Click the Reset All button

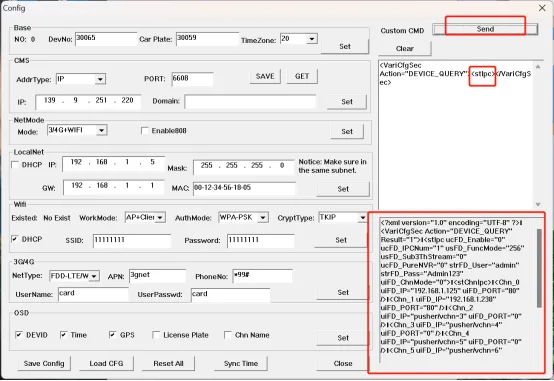tap(169, 363)
